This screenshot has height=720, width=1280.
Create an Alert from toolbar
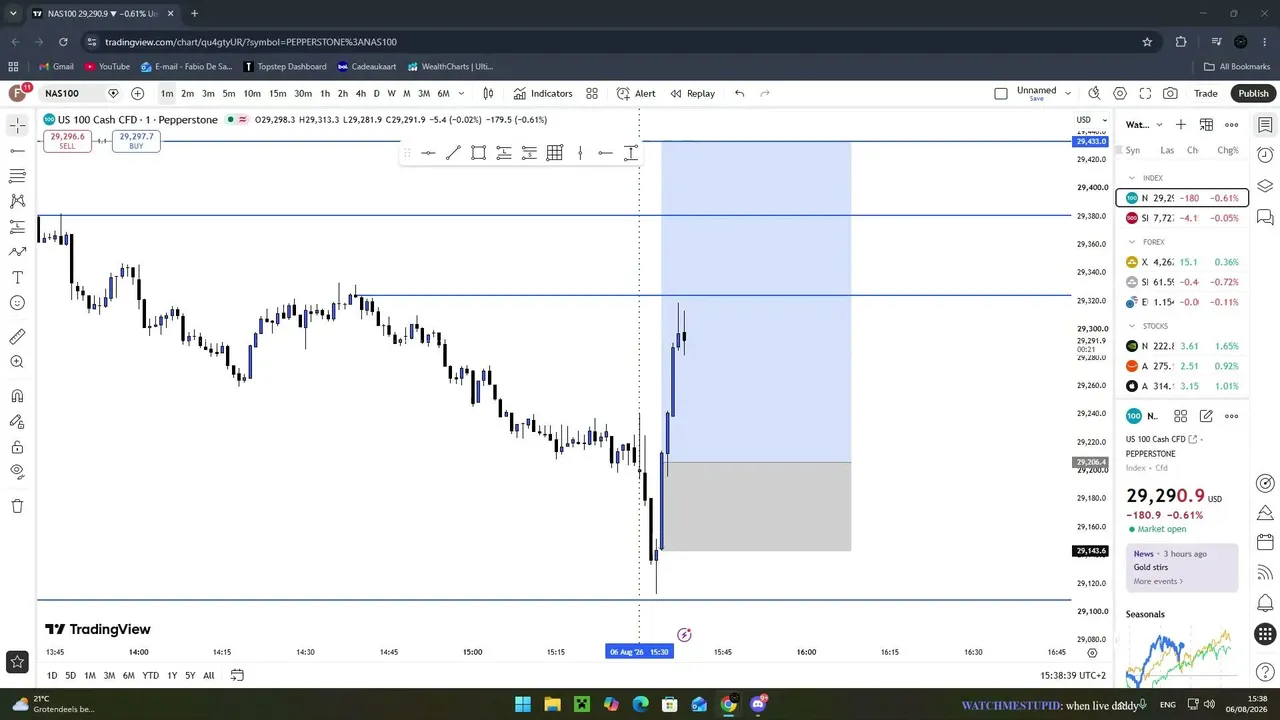(636, 93)
